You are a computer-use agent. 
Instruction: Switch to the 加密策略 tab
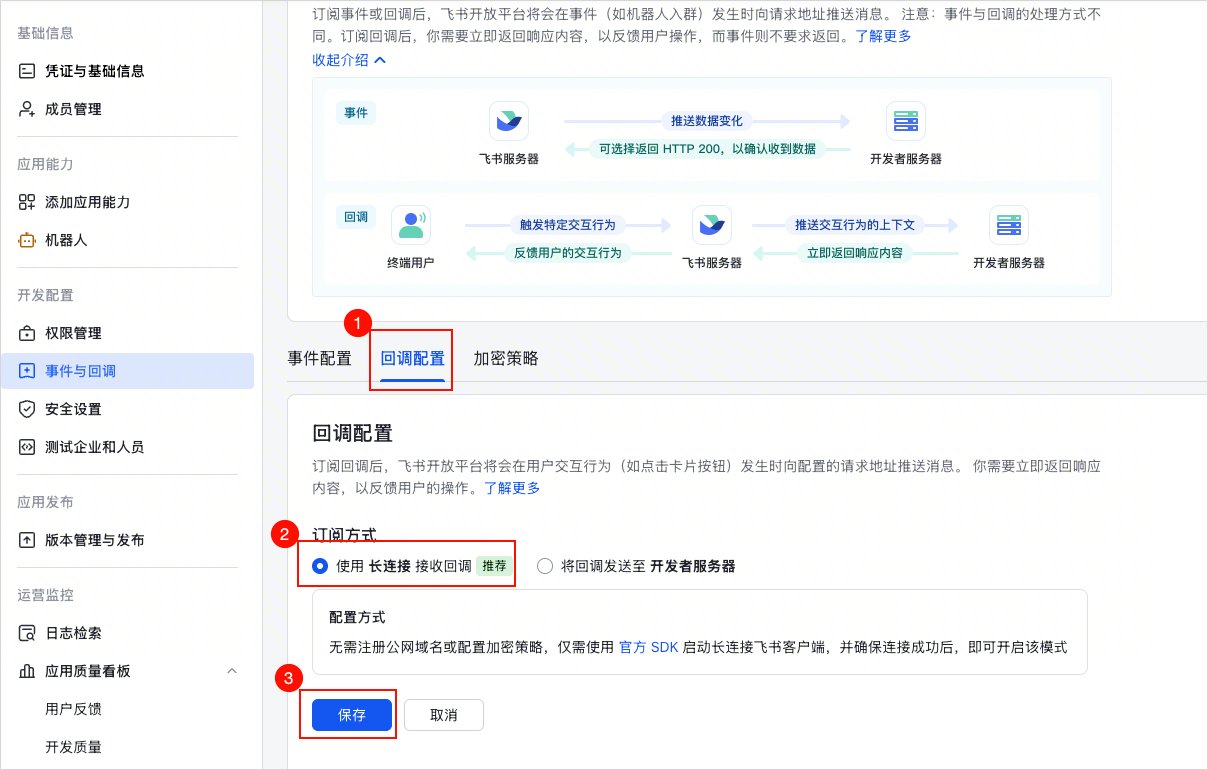(x=506, y=358)
